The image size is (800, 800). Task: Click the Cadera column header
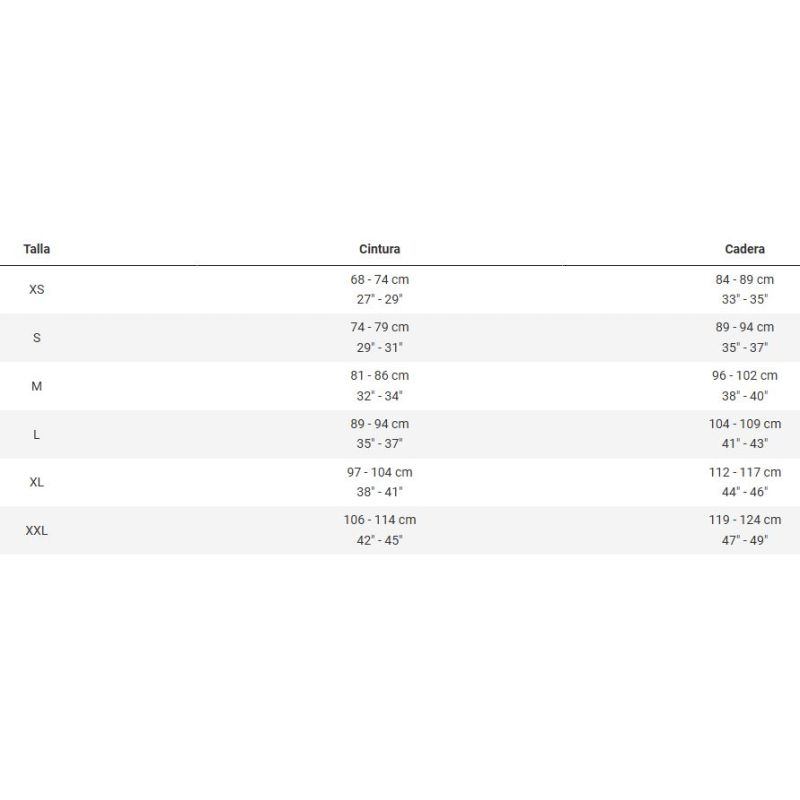[x=744, y=249]
